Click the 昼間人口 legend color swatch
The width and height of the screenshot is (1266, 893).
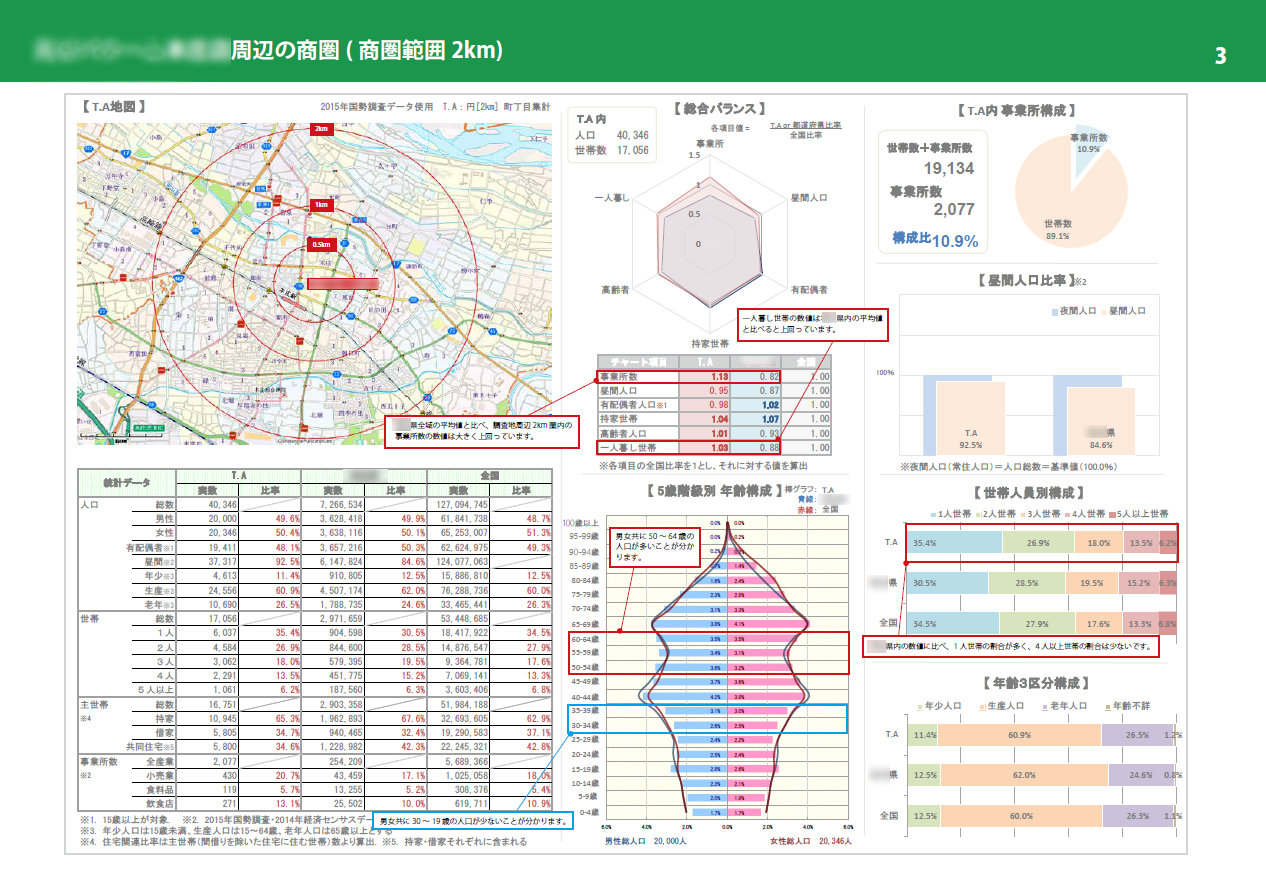1102,311
